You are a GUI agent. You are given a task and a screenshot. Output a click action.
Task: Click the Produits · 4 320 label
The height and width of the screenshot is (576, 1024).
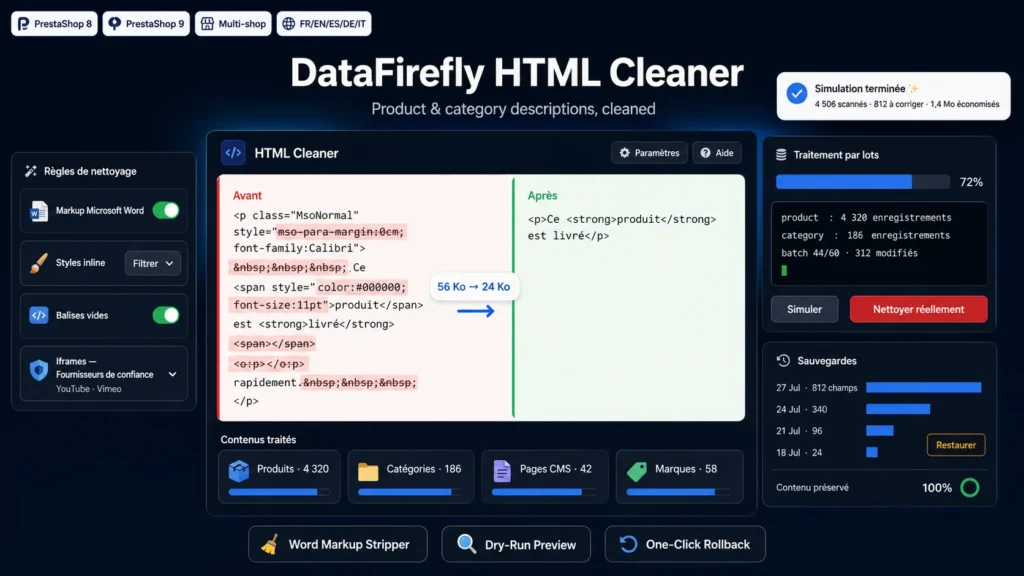293,469
